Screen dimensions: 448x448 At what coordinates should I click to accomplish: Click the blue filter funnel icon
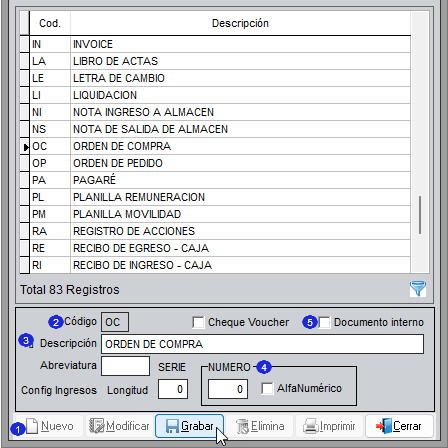click(418, 289)
